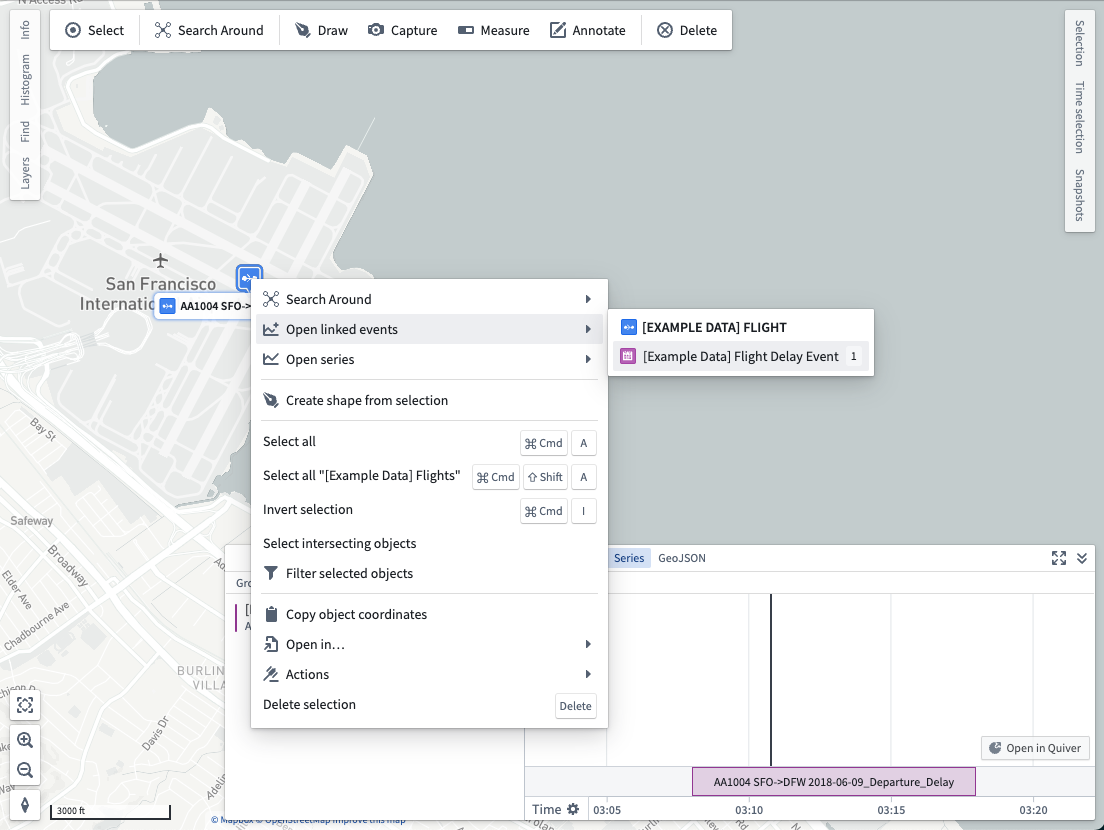Open the Annotate tool
This screenshot has width=1104, height=830.
588,30
